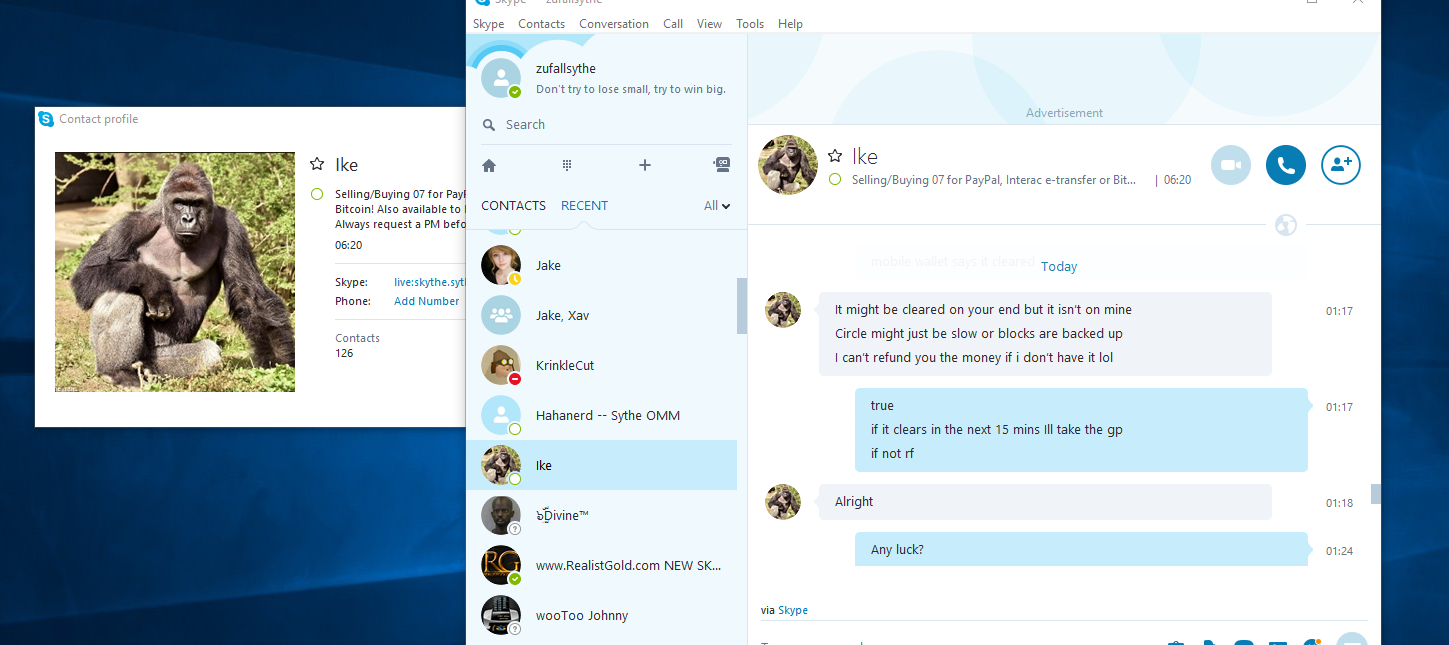1449x645 pixels.
Task: Open the Tools menu
Action: (750, 24)
